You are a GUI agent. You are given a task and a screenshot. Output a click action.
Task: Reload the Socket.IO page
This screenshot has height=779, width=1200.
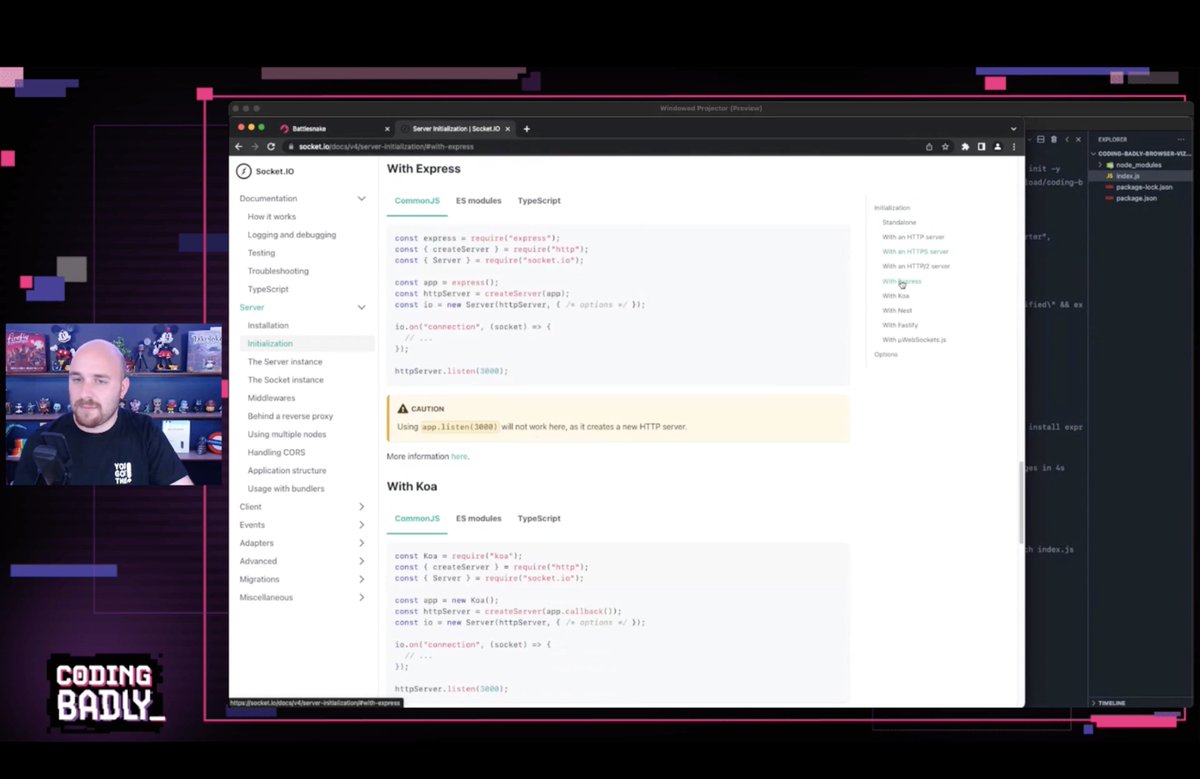271,146
